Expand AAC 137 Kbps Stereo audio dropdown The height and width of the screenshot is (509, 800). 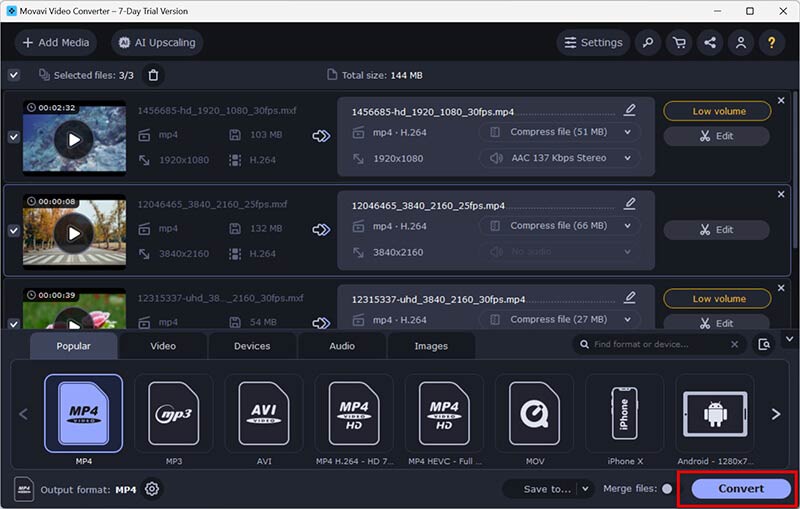[x=628, y=158]
